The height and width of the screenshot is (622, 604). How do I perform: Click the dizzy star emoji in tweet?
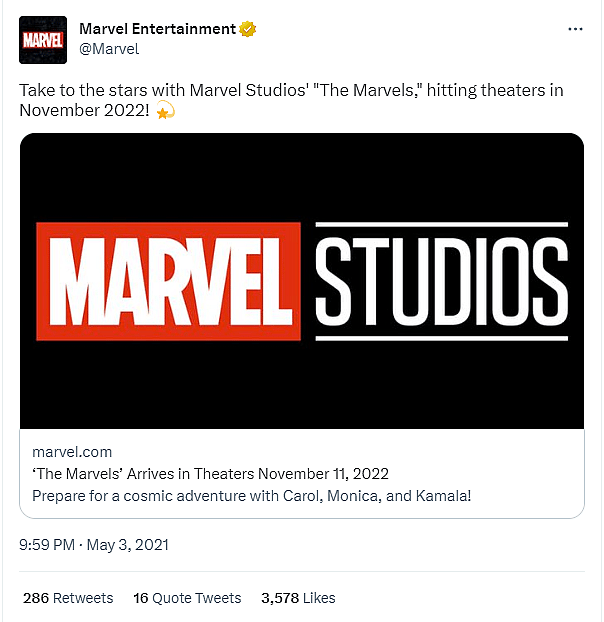(165, 110)
